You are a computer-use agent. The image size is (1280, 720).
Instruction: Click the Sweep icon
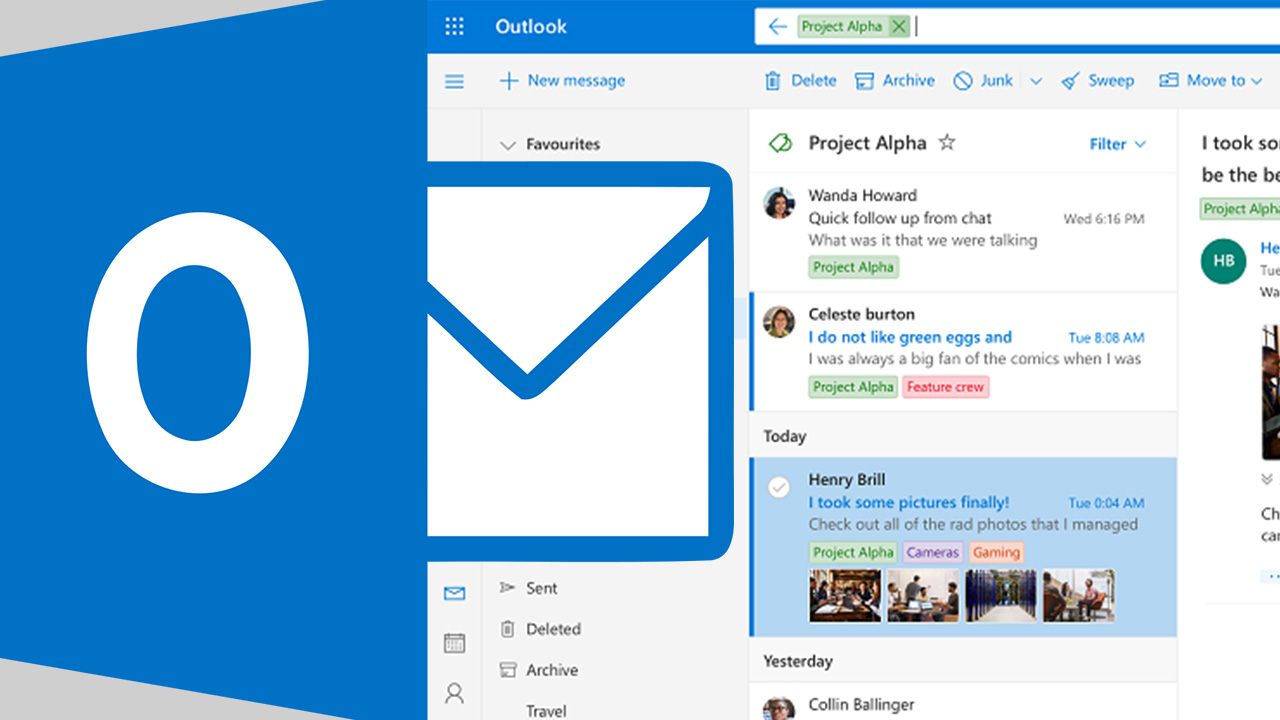[1070, 80]
